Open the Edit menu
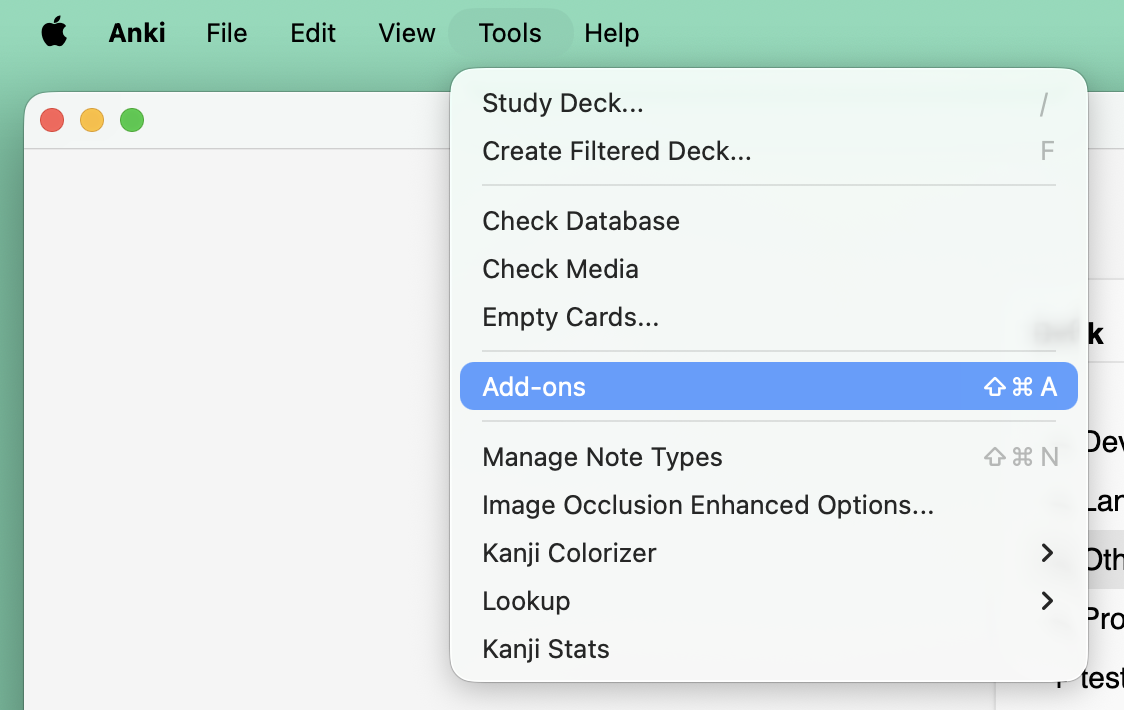The height and width of the screenshot is (710, 1124). 312,33
